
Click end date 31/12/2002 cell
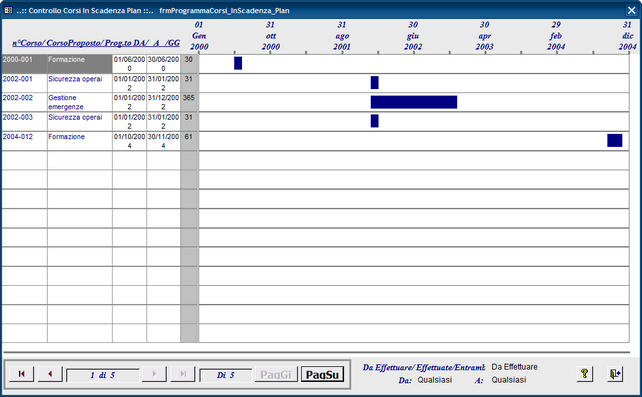pyautogui.click(x=163, y=102)
